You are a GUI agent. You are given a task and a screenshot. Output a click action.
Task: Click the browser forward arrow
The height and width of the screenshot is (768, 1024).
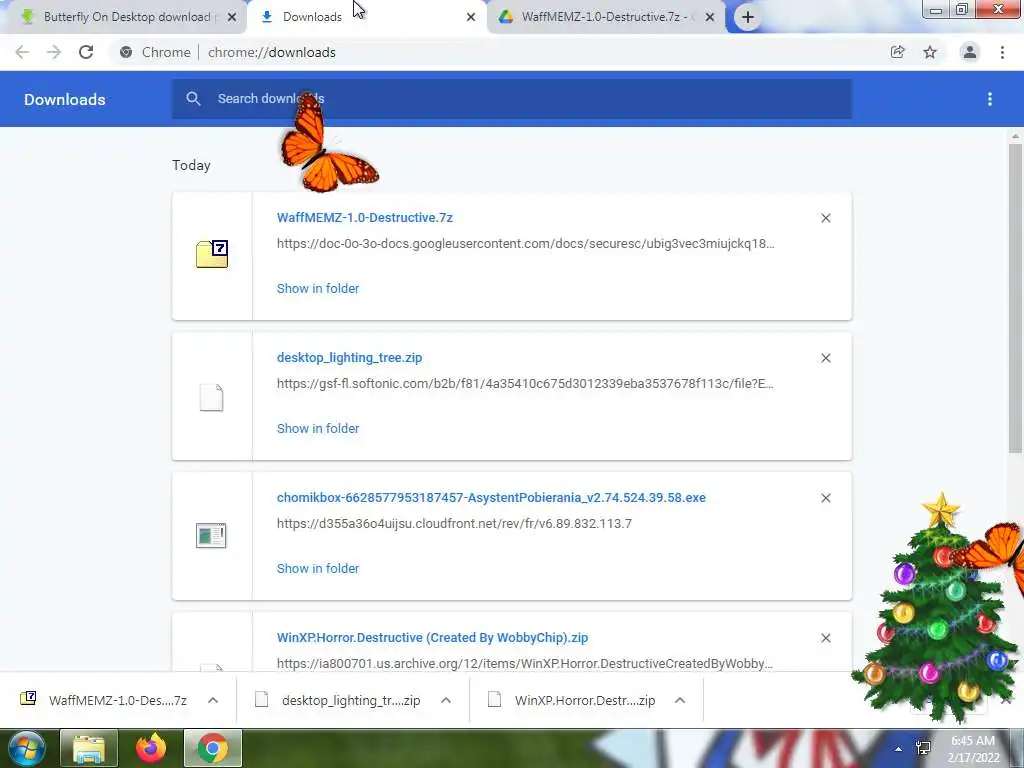click(x=54, y=52)
